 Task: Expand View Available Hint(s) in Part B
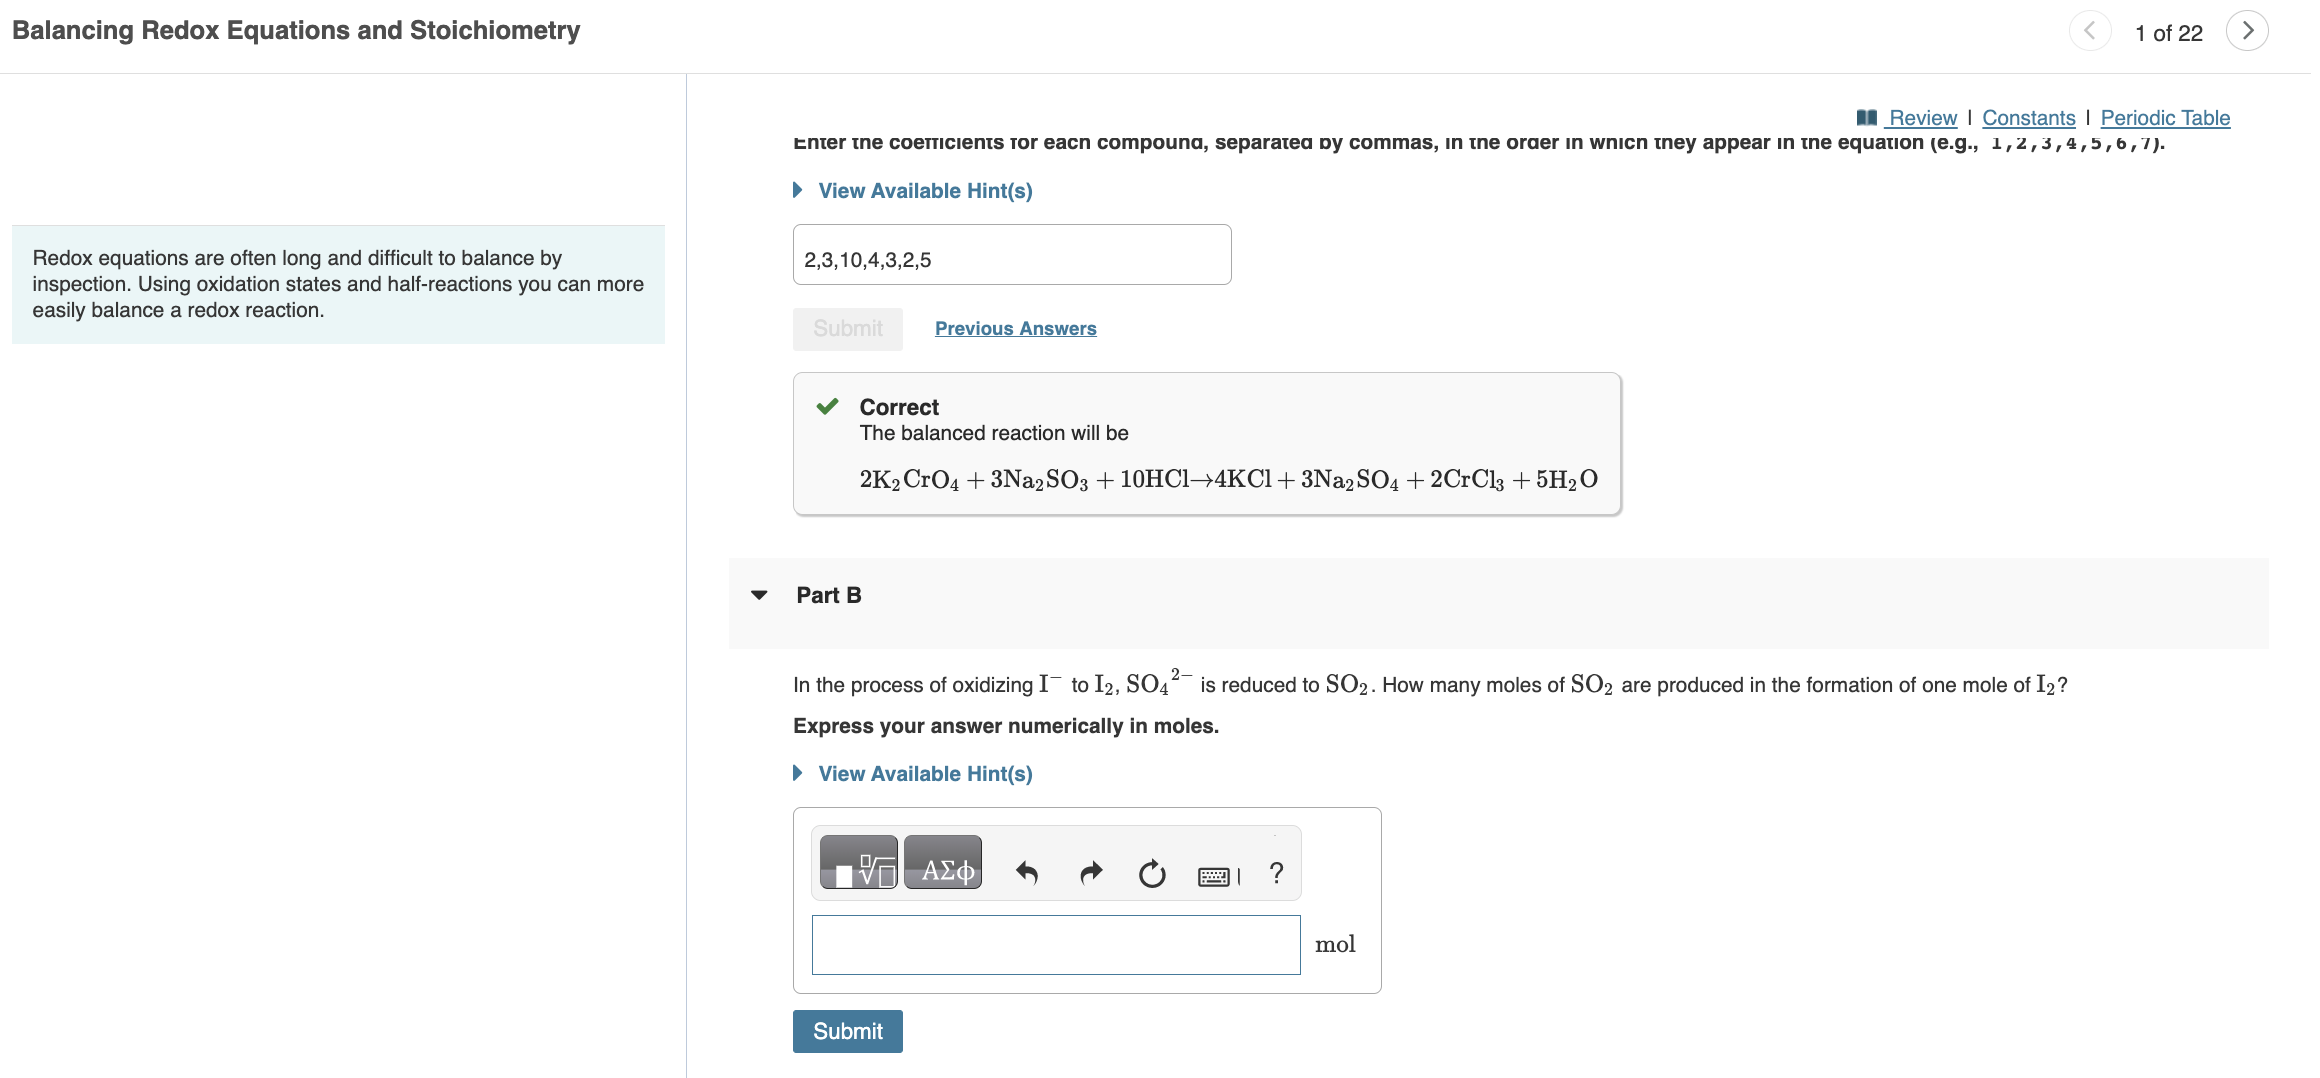tap(924, 773)
